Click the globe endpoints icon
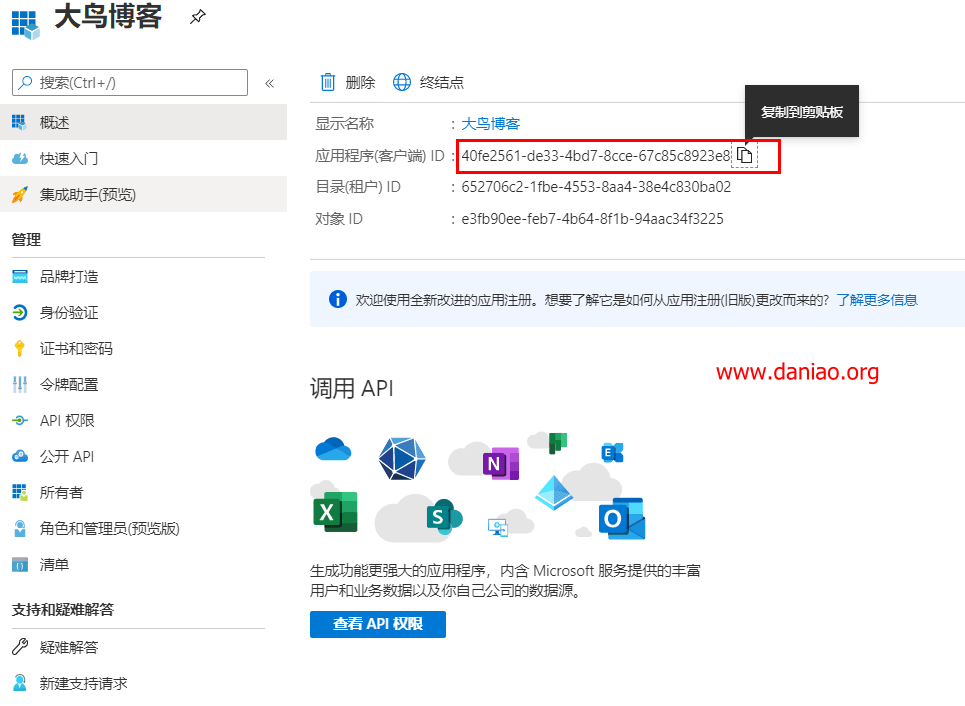Viewport: 965px width, 706px height. click(402, 82)
